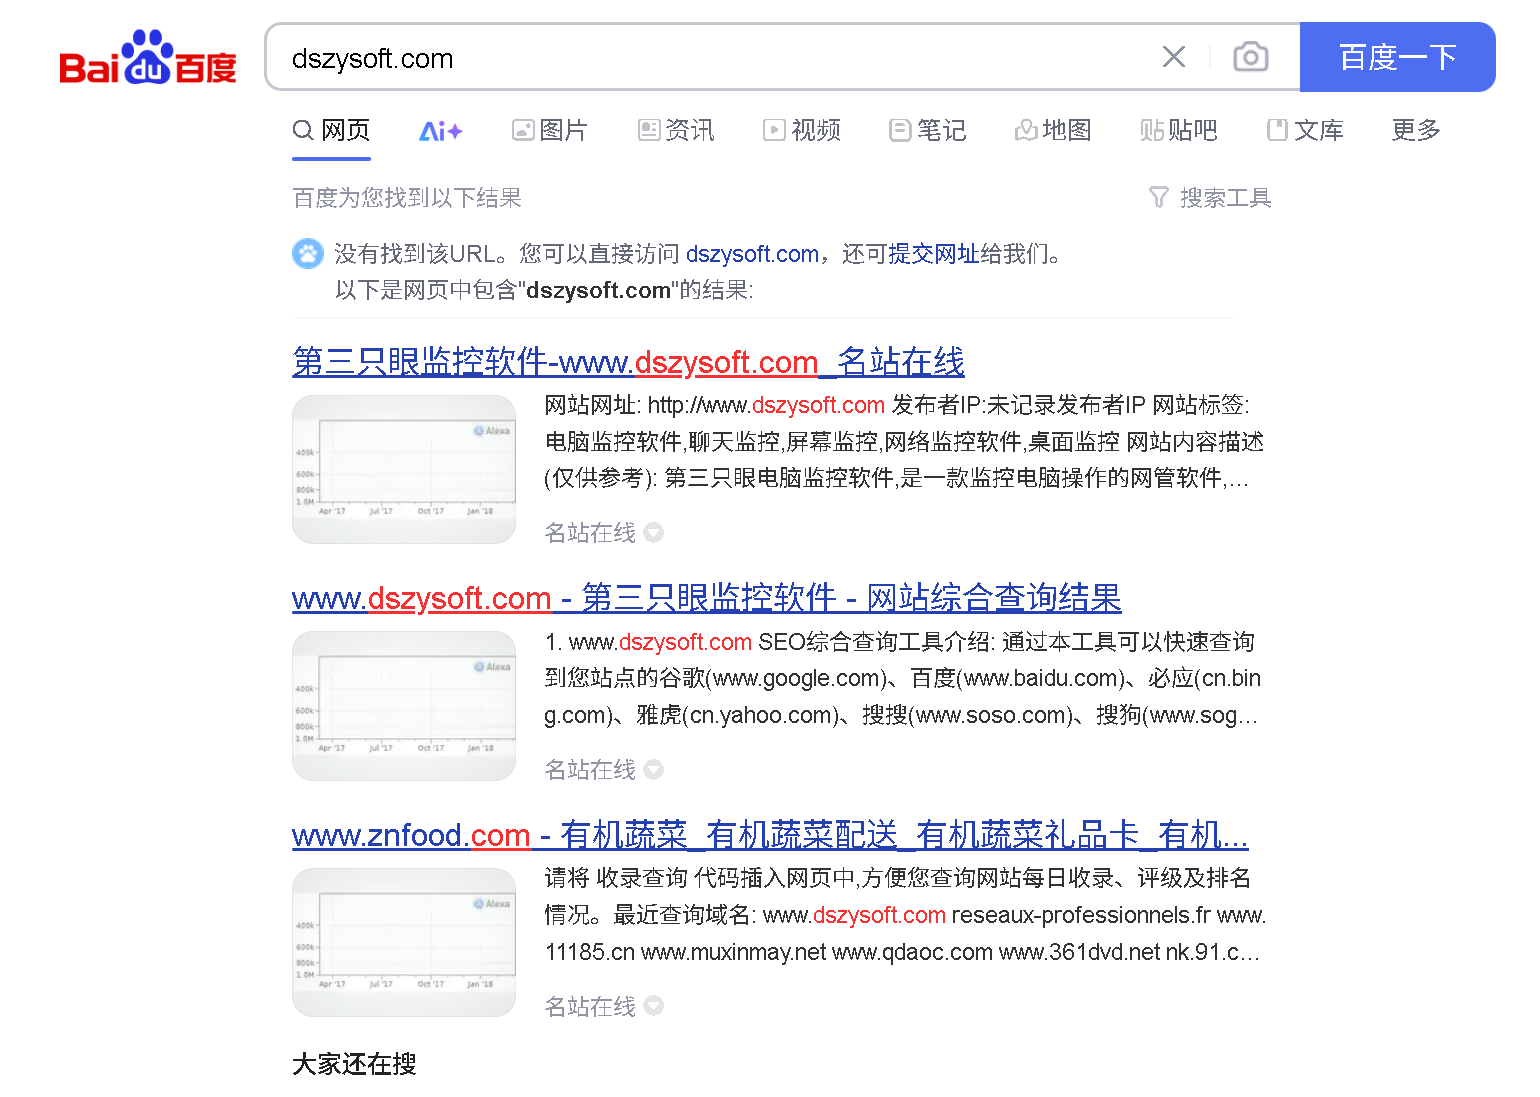Select the 网页 tab
Viewport: 1540px width, 1097px height.
(x=331, y=130)
